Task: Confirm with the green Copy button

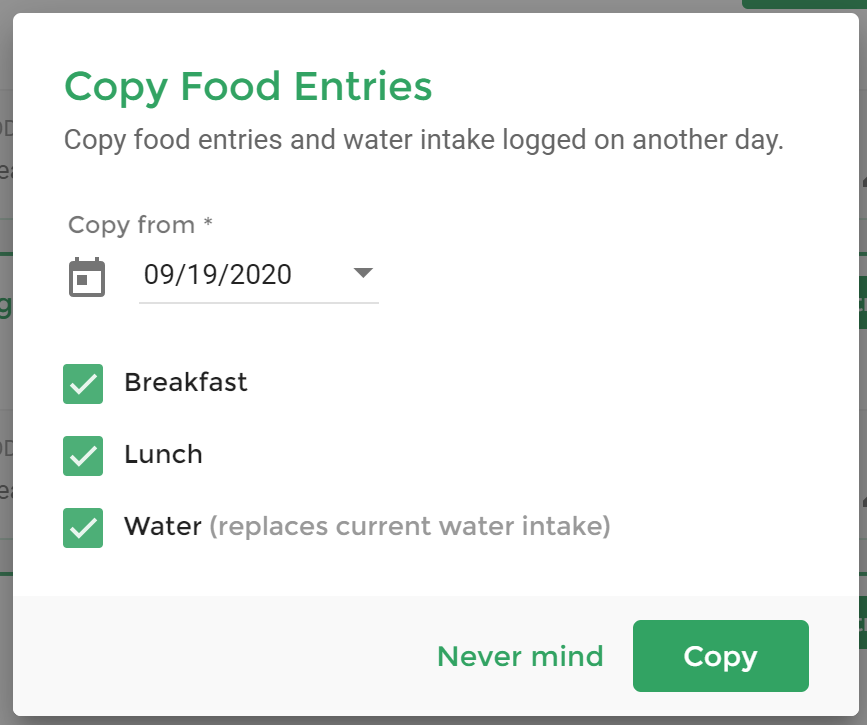Action: [x=720, y=656]
